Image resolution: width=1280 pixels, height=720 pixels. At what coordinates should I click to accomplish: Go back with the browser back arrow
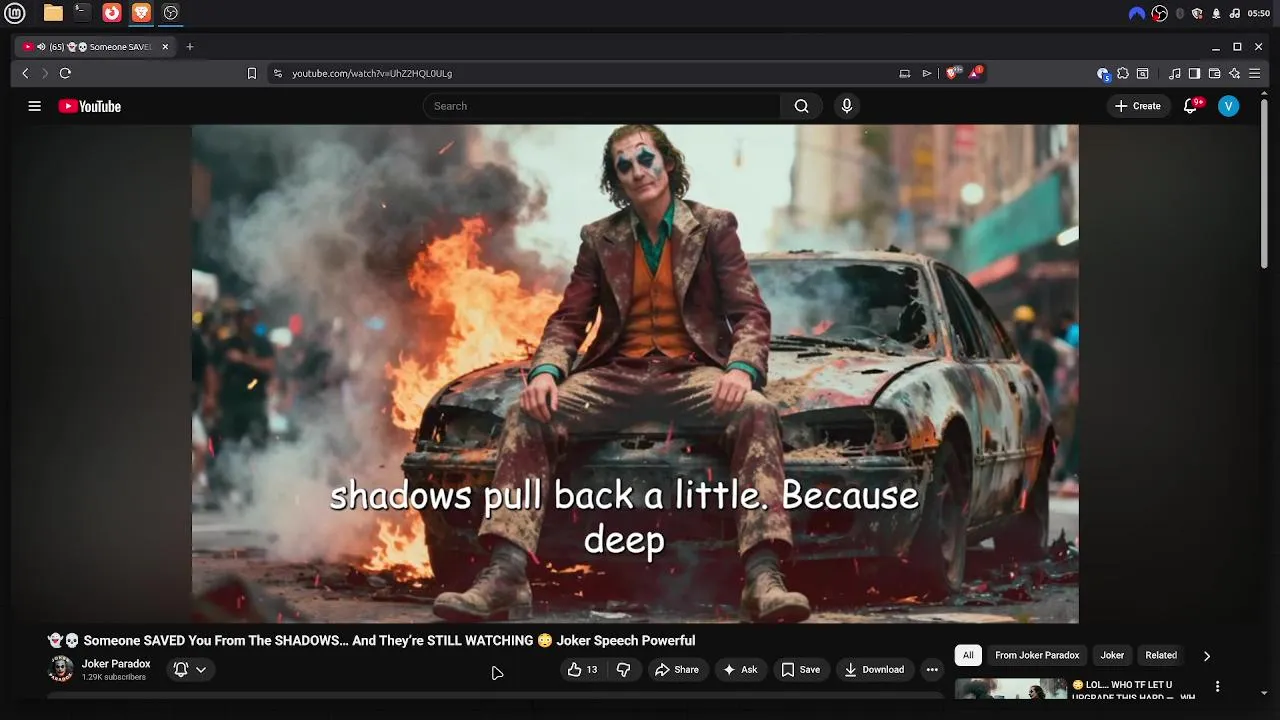tap(26, 73)
